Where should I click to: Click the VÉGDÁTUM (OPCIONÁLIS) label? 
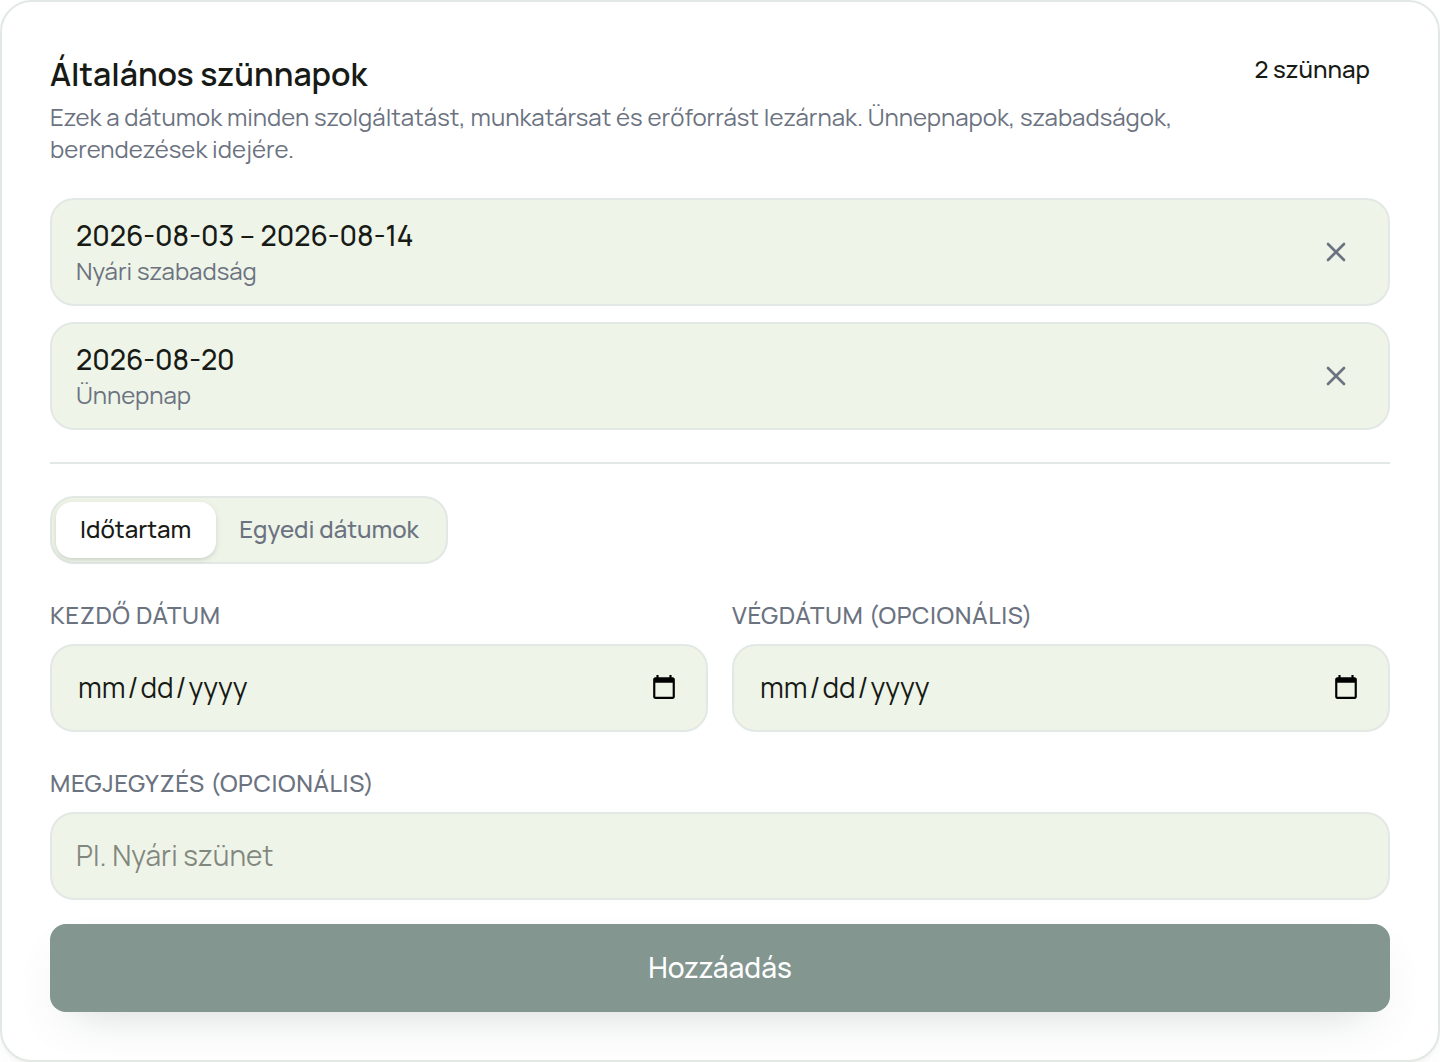881,615
